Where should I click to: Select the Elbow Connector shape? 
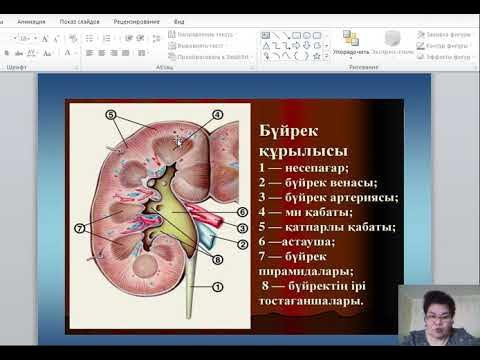pos(276,46)
